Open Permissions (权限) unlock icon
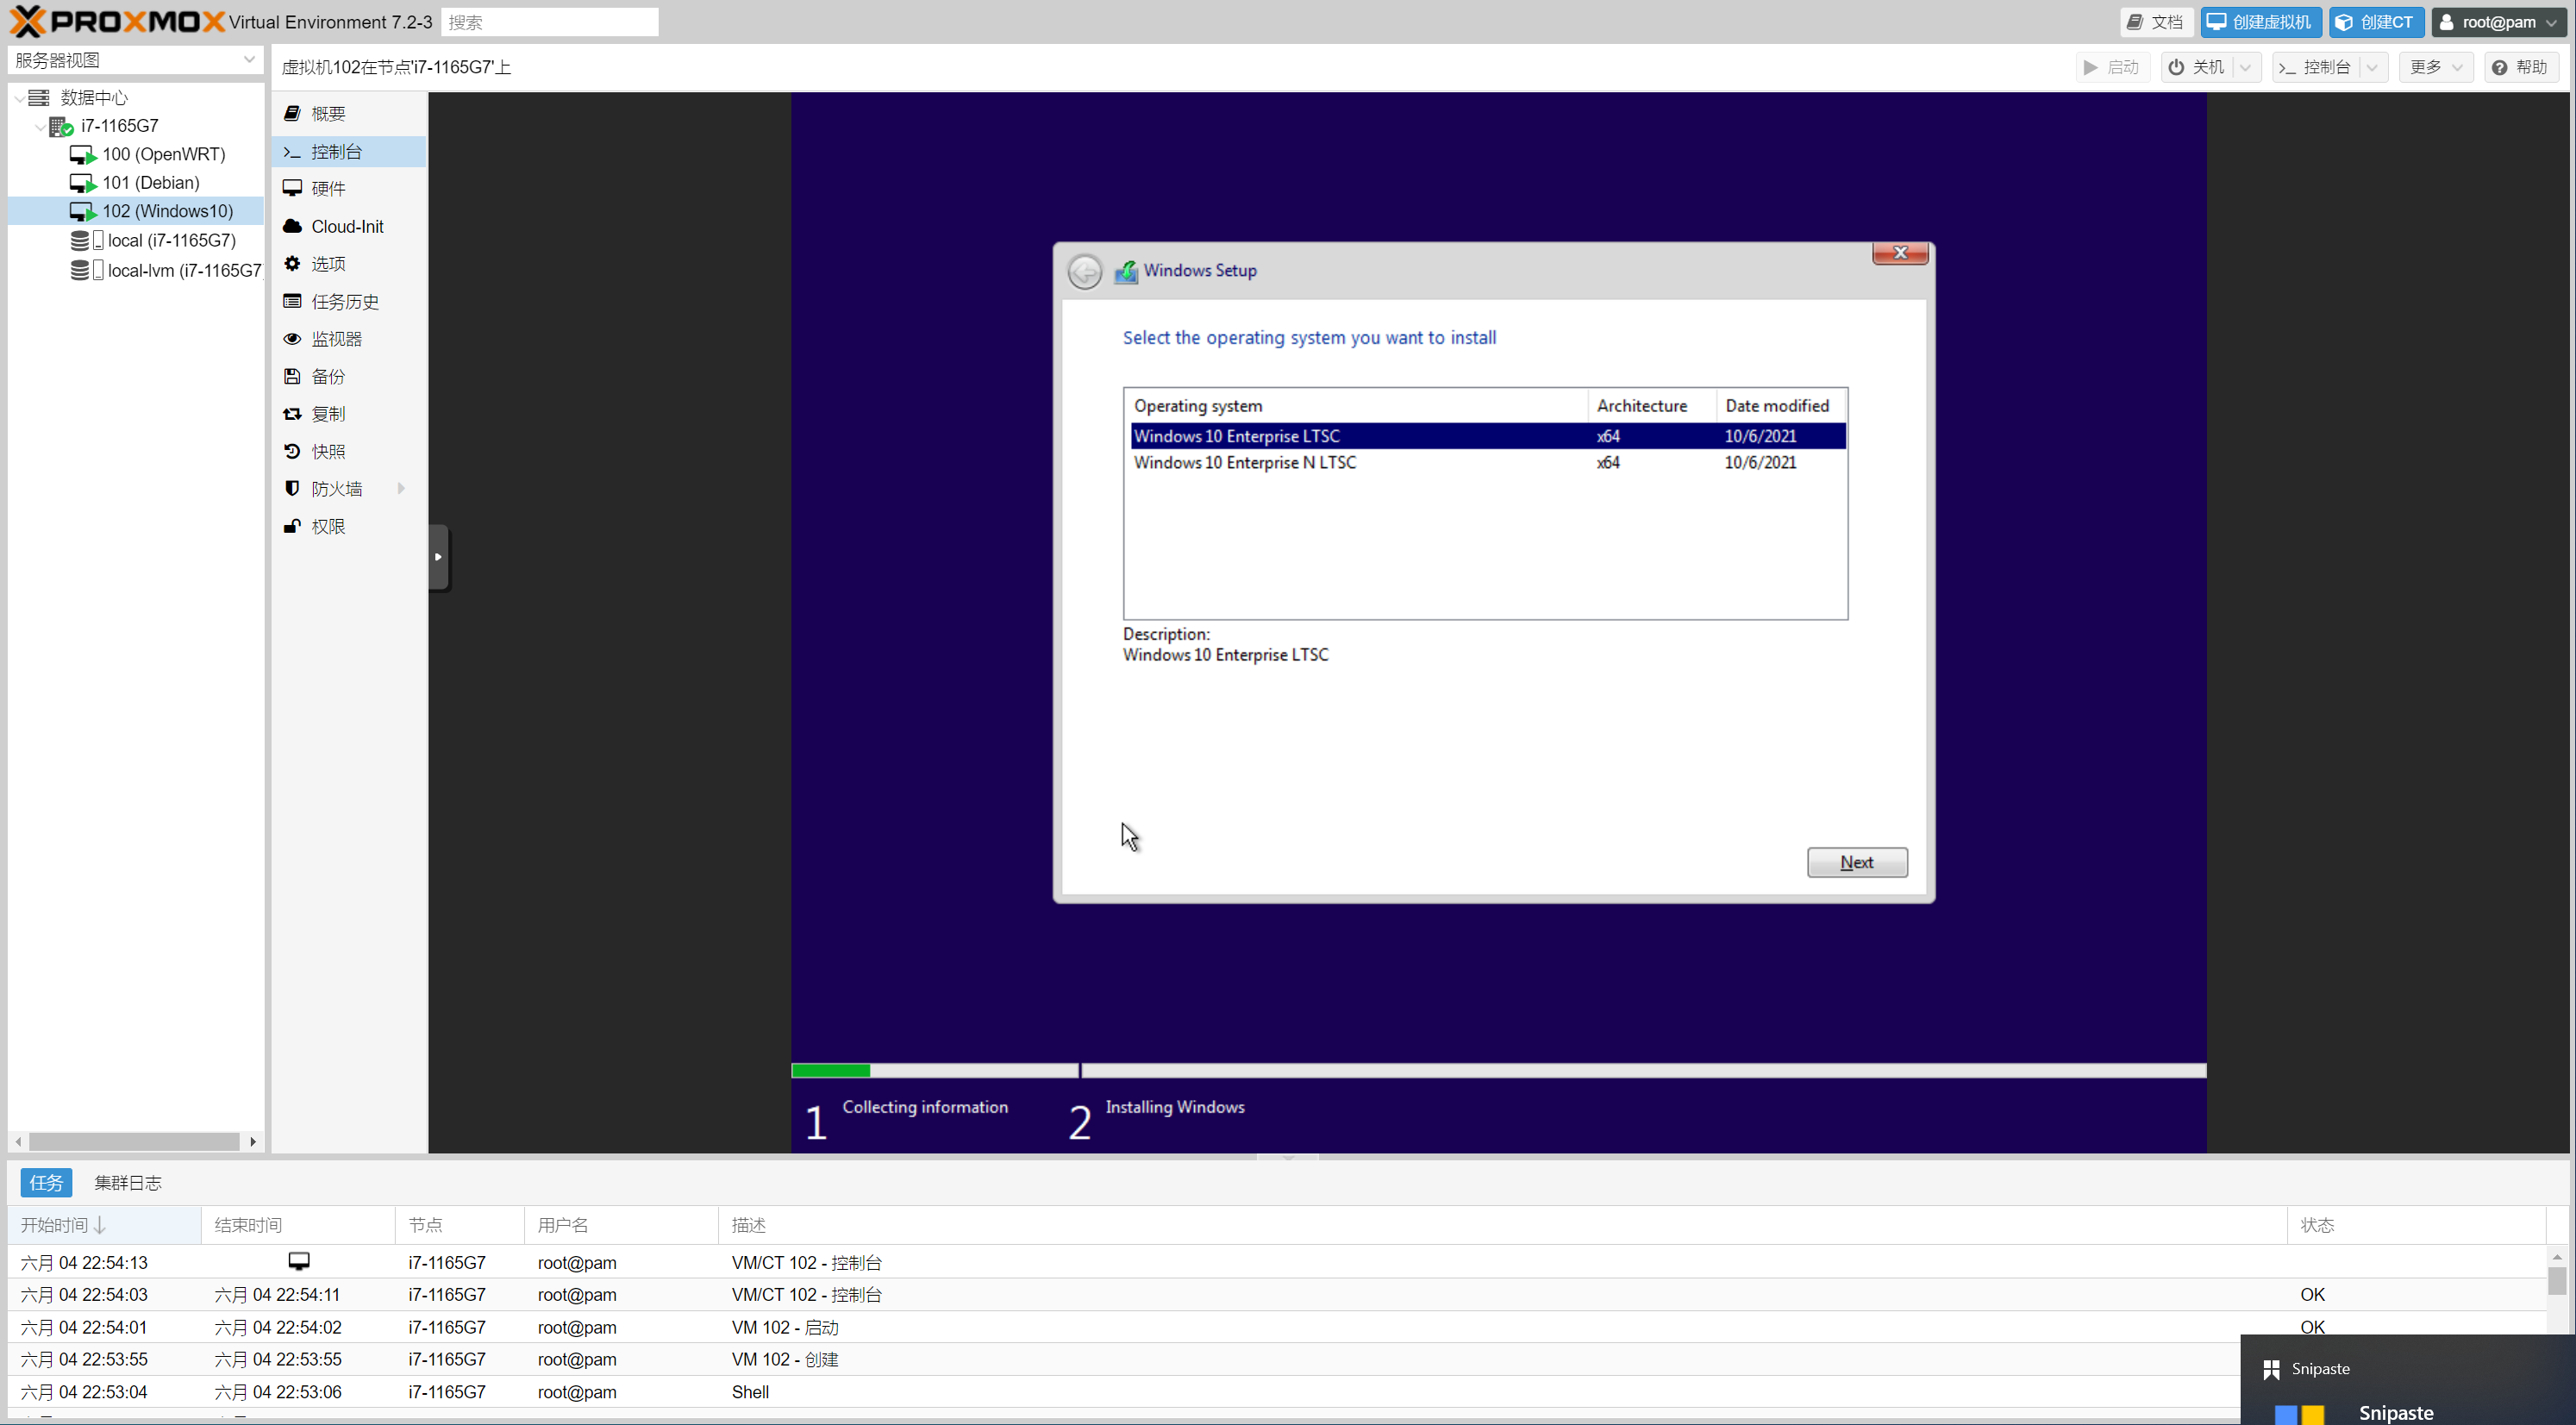This screenshot has height=1425, width=2576. pos(292,526)
